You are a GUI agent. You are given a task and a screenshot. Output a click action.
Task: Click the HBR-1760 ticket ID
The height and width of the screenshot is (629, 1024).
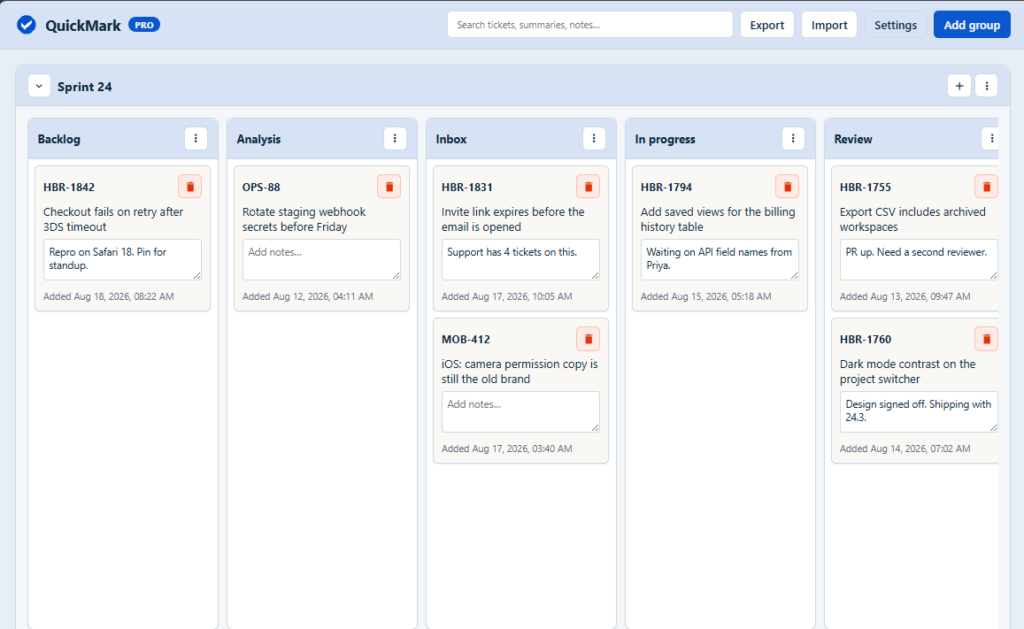pyautogui.click(x=865, y=339)
